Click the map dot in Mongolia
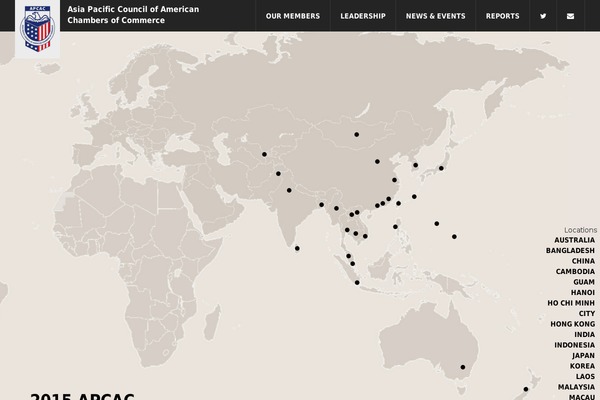Screen dimensions: 600x400 (x=357, y=134)
